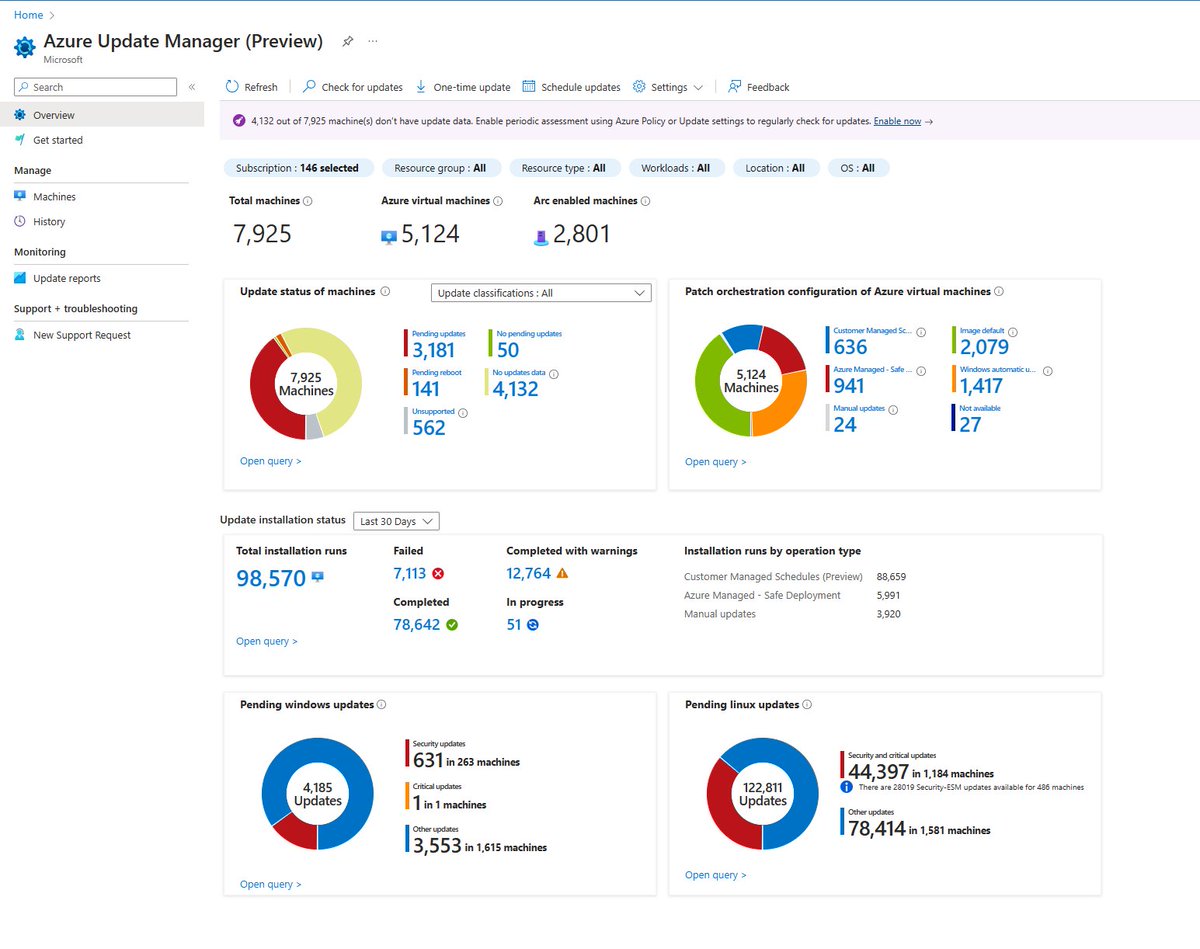Open query under Pending linux updates
Screen dimensions: 1200x949
tap(715, 875)
